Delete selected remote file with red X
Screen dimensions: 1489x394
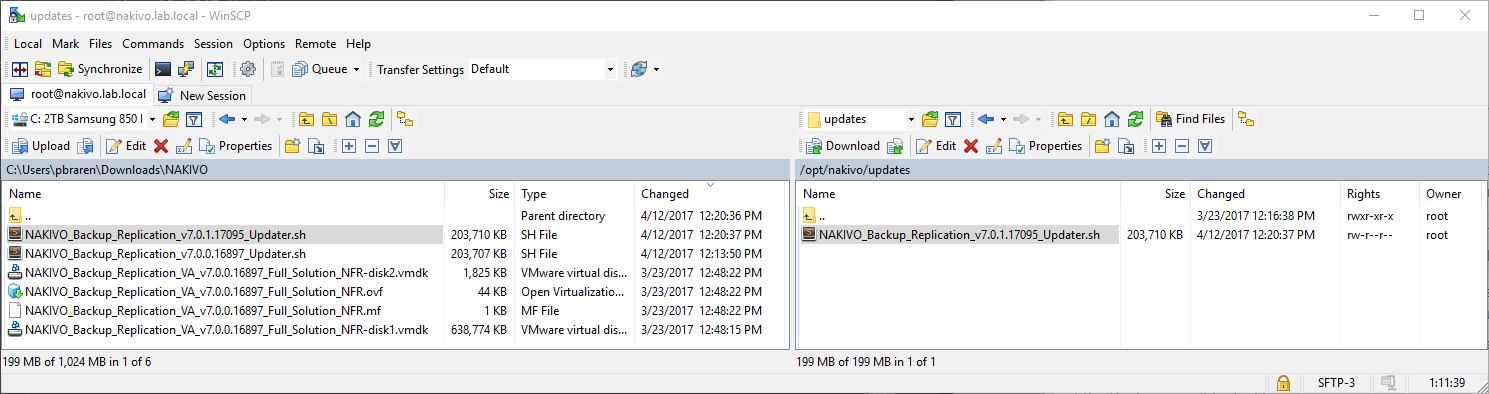coord(970,146)
